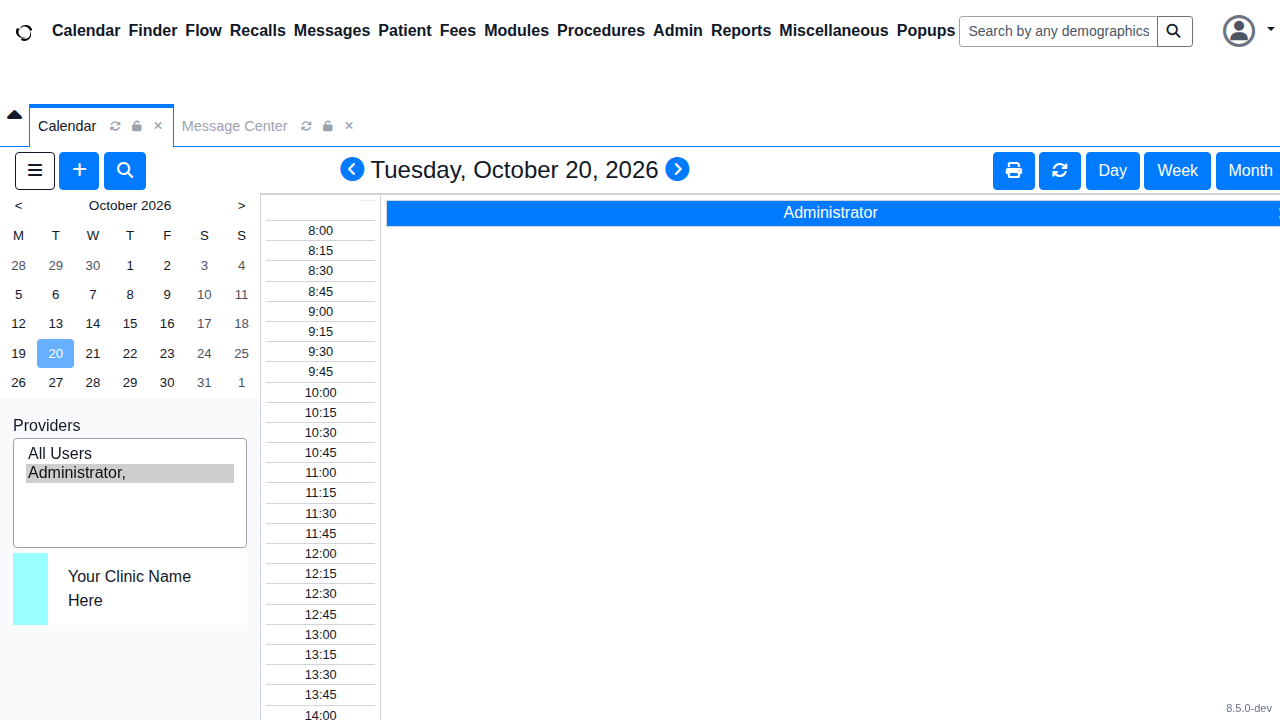Submit the demographics search magnifier
The width and height of the screenshot is (1280, 720).
[x=1175, y=31]
